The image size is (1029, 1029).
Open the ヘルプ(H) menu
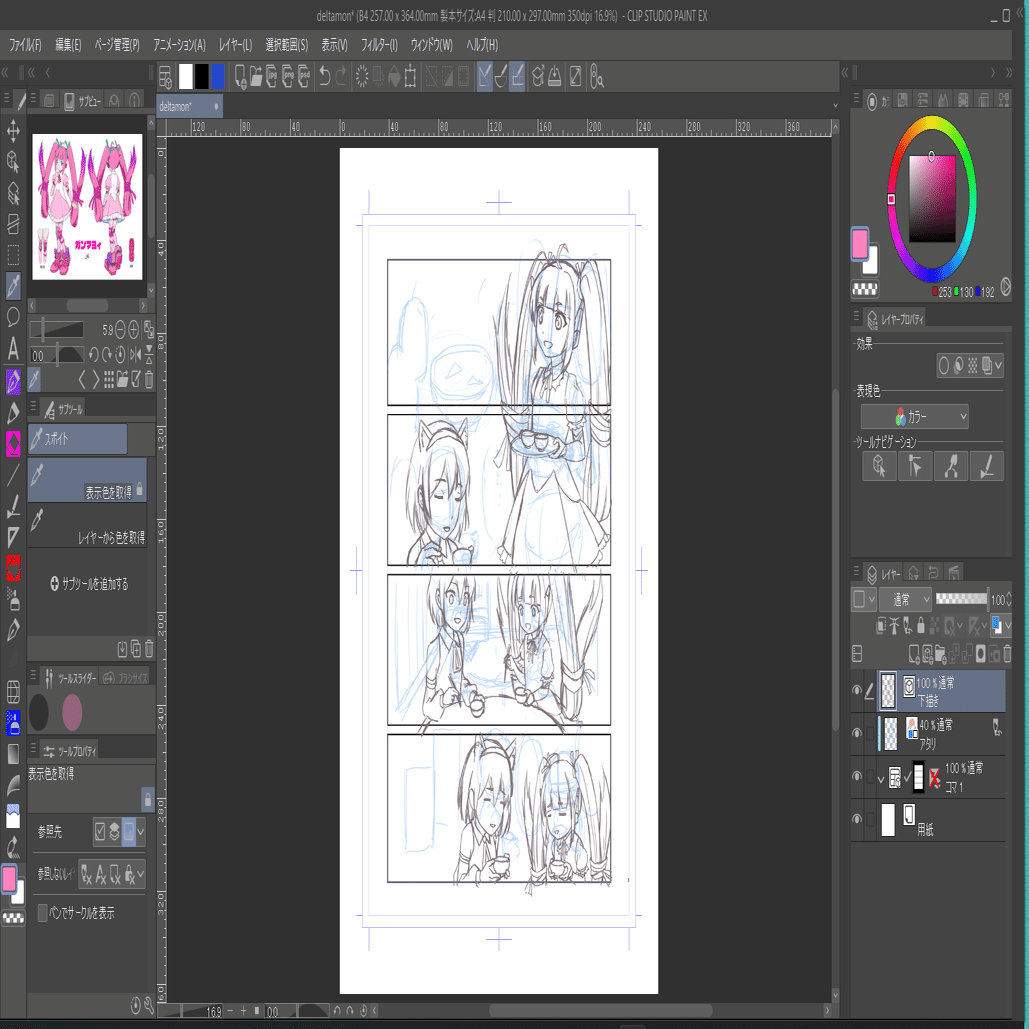tap(482, 45)
